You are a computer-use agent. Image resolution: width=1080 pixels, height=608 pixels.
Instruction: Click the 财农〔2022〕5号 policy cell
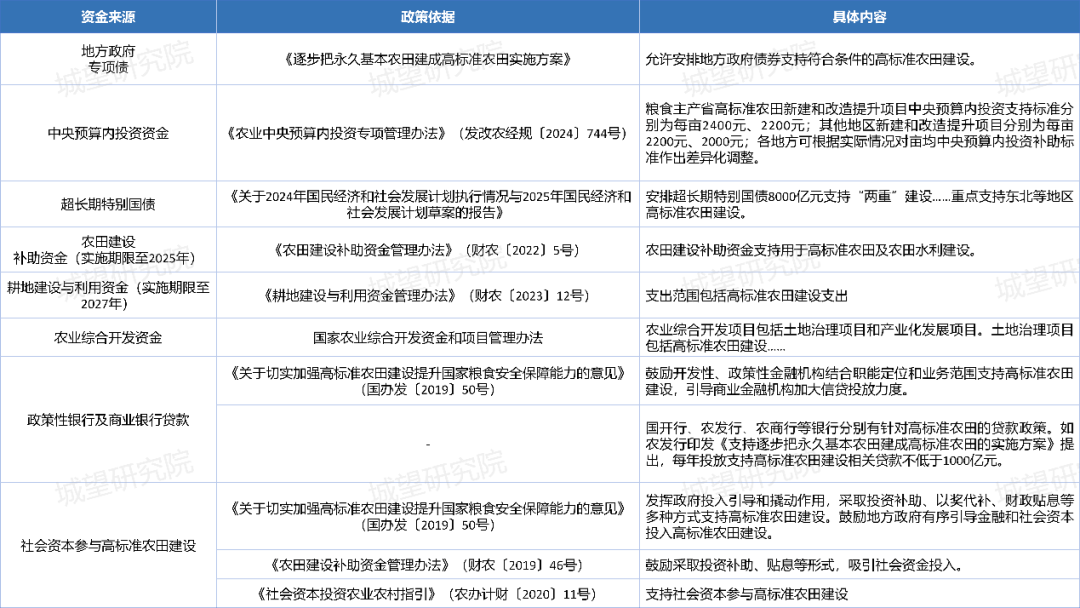click(427, 250)
